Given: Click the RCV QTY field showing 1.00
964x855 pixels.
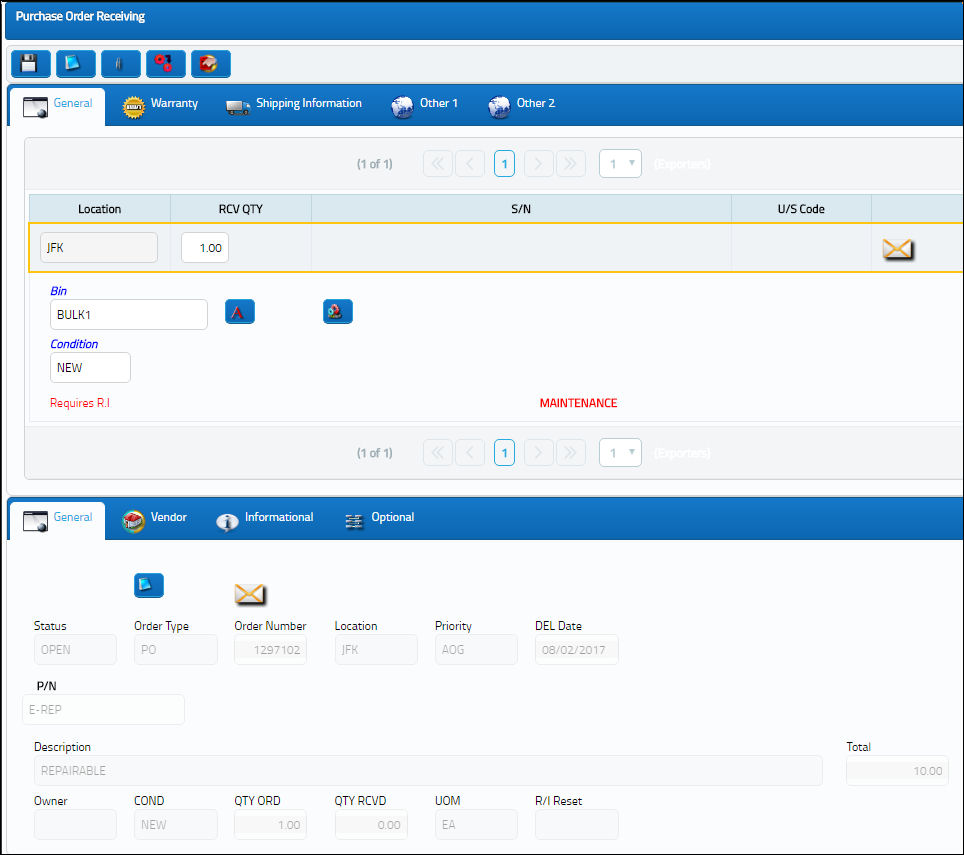Looking at the screenshot, I should click(205, 248).
